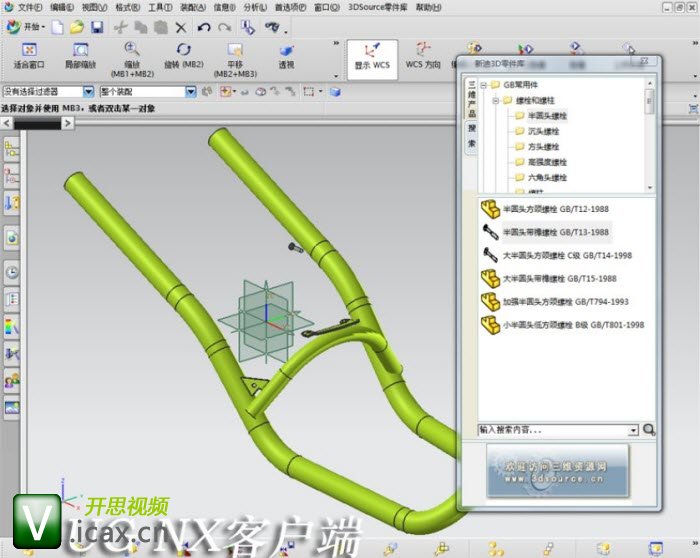Open the 3DSource零件库 menu
The width and height of the screenshot is (700, 558).
pyautogui.click(x=378, y=8)
